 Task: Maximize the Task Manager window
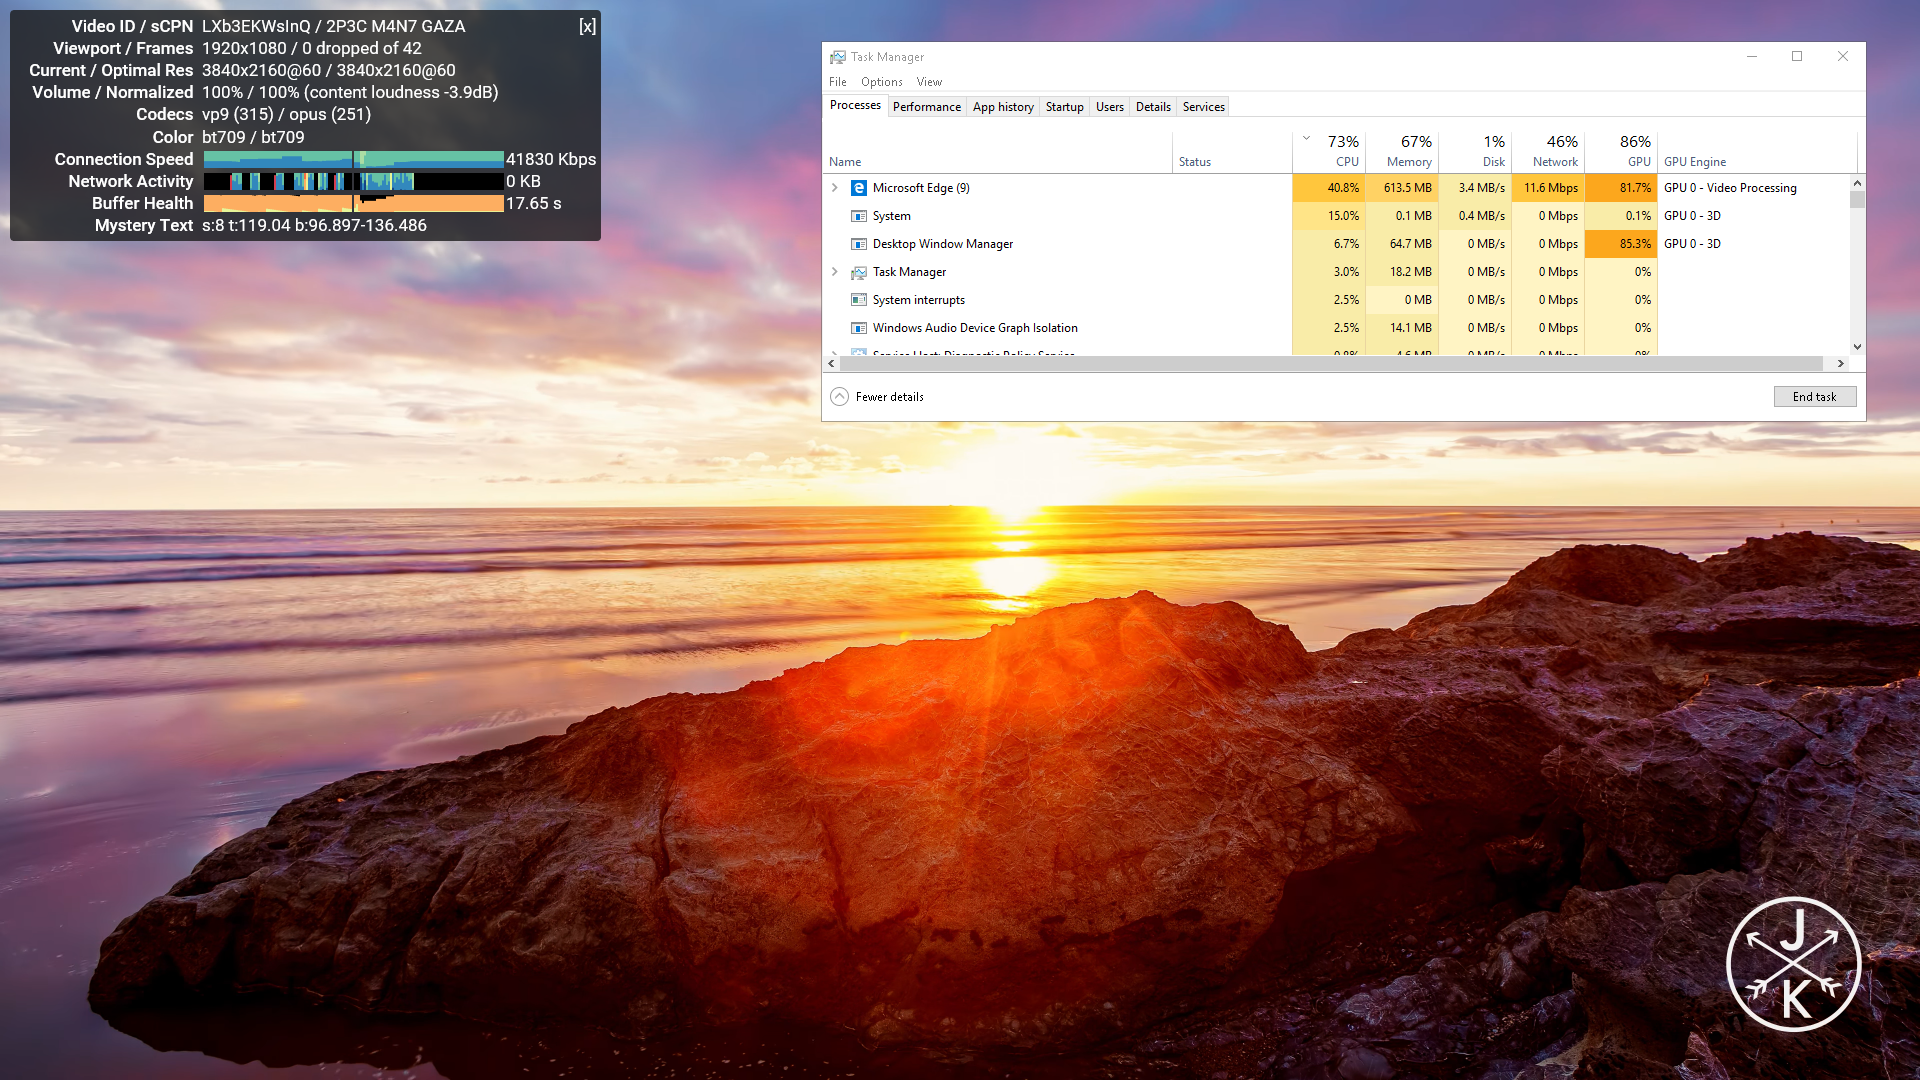[x=1797, y=57]
